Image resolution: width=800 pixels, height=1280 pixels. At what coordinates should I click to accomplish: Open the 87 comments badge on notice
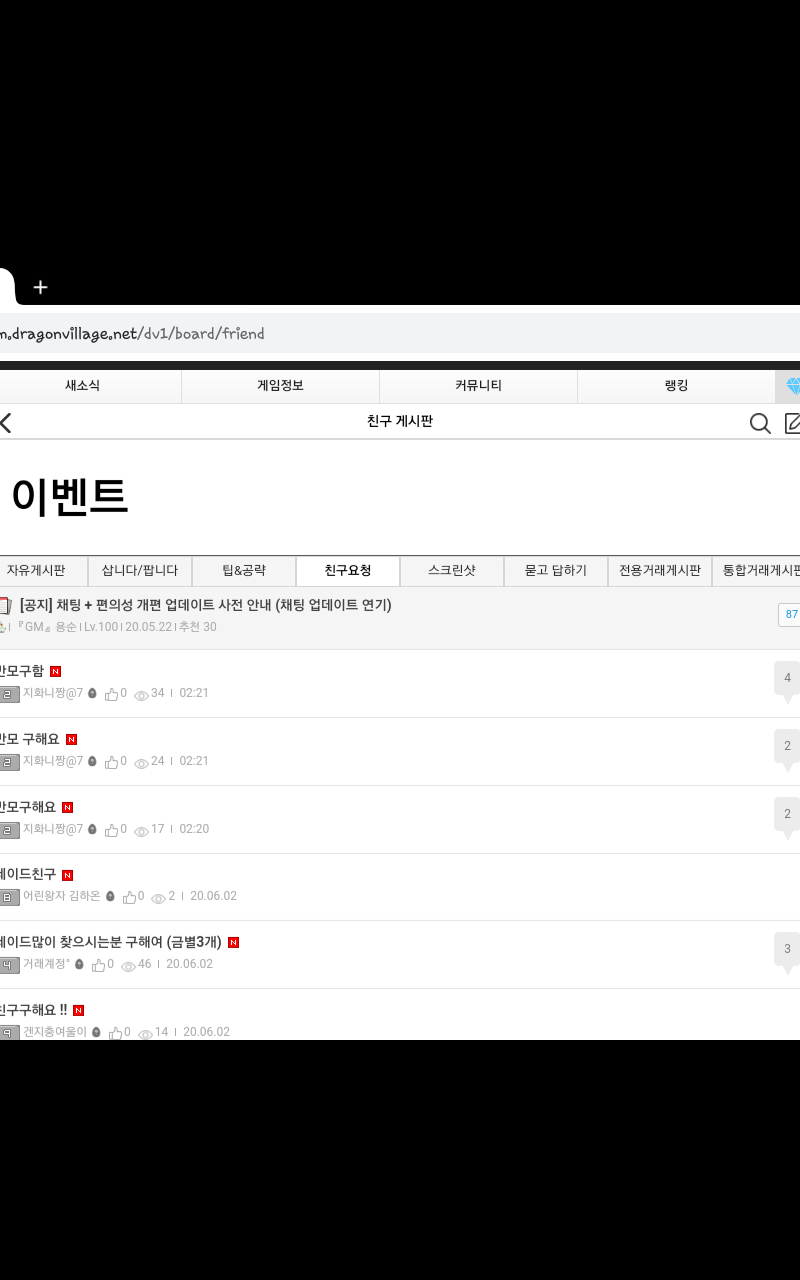click(790, 615)
